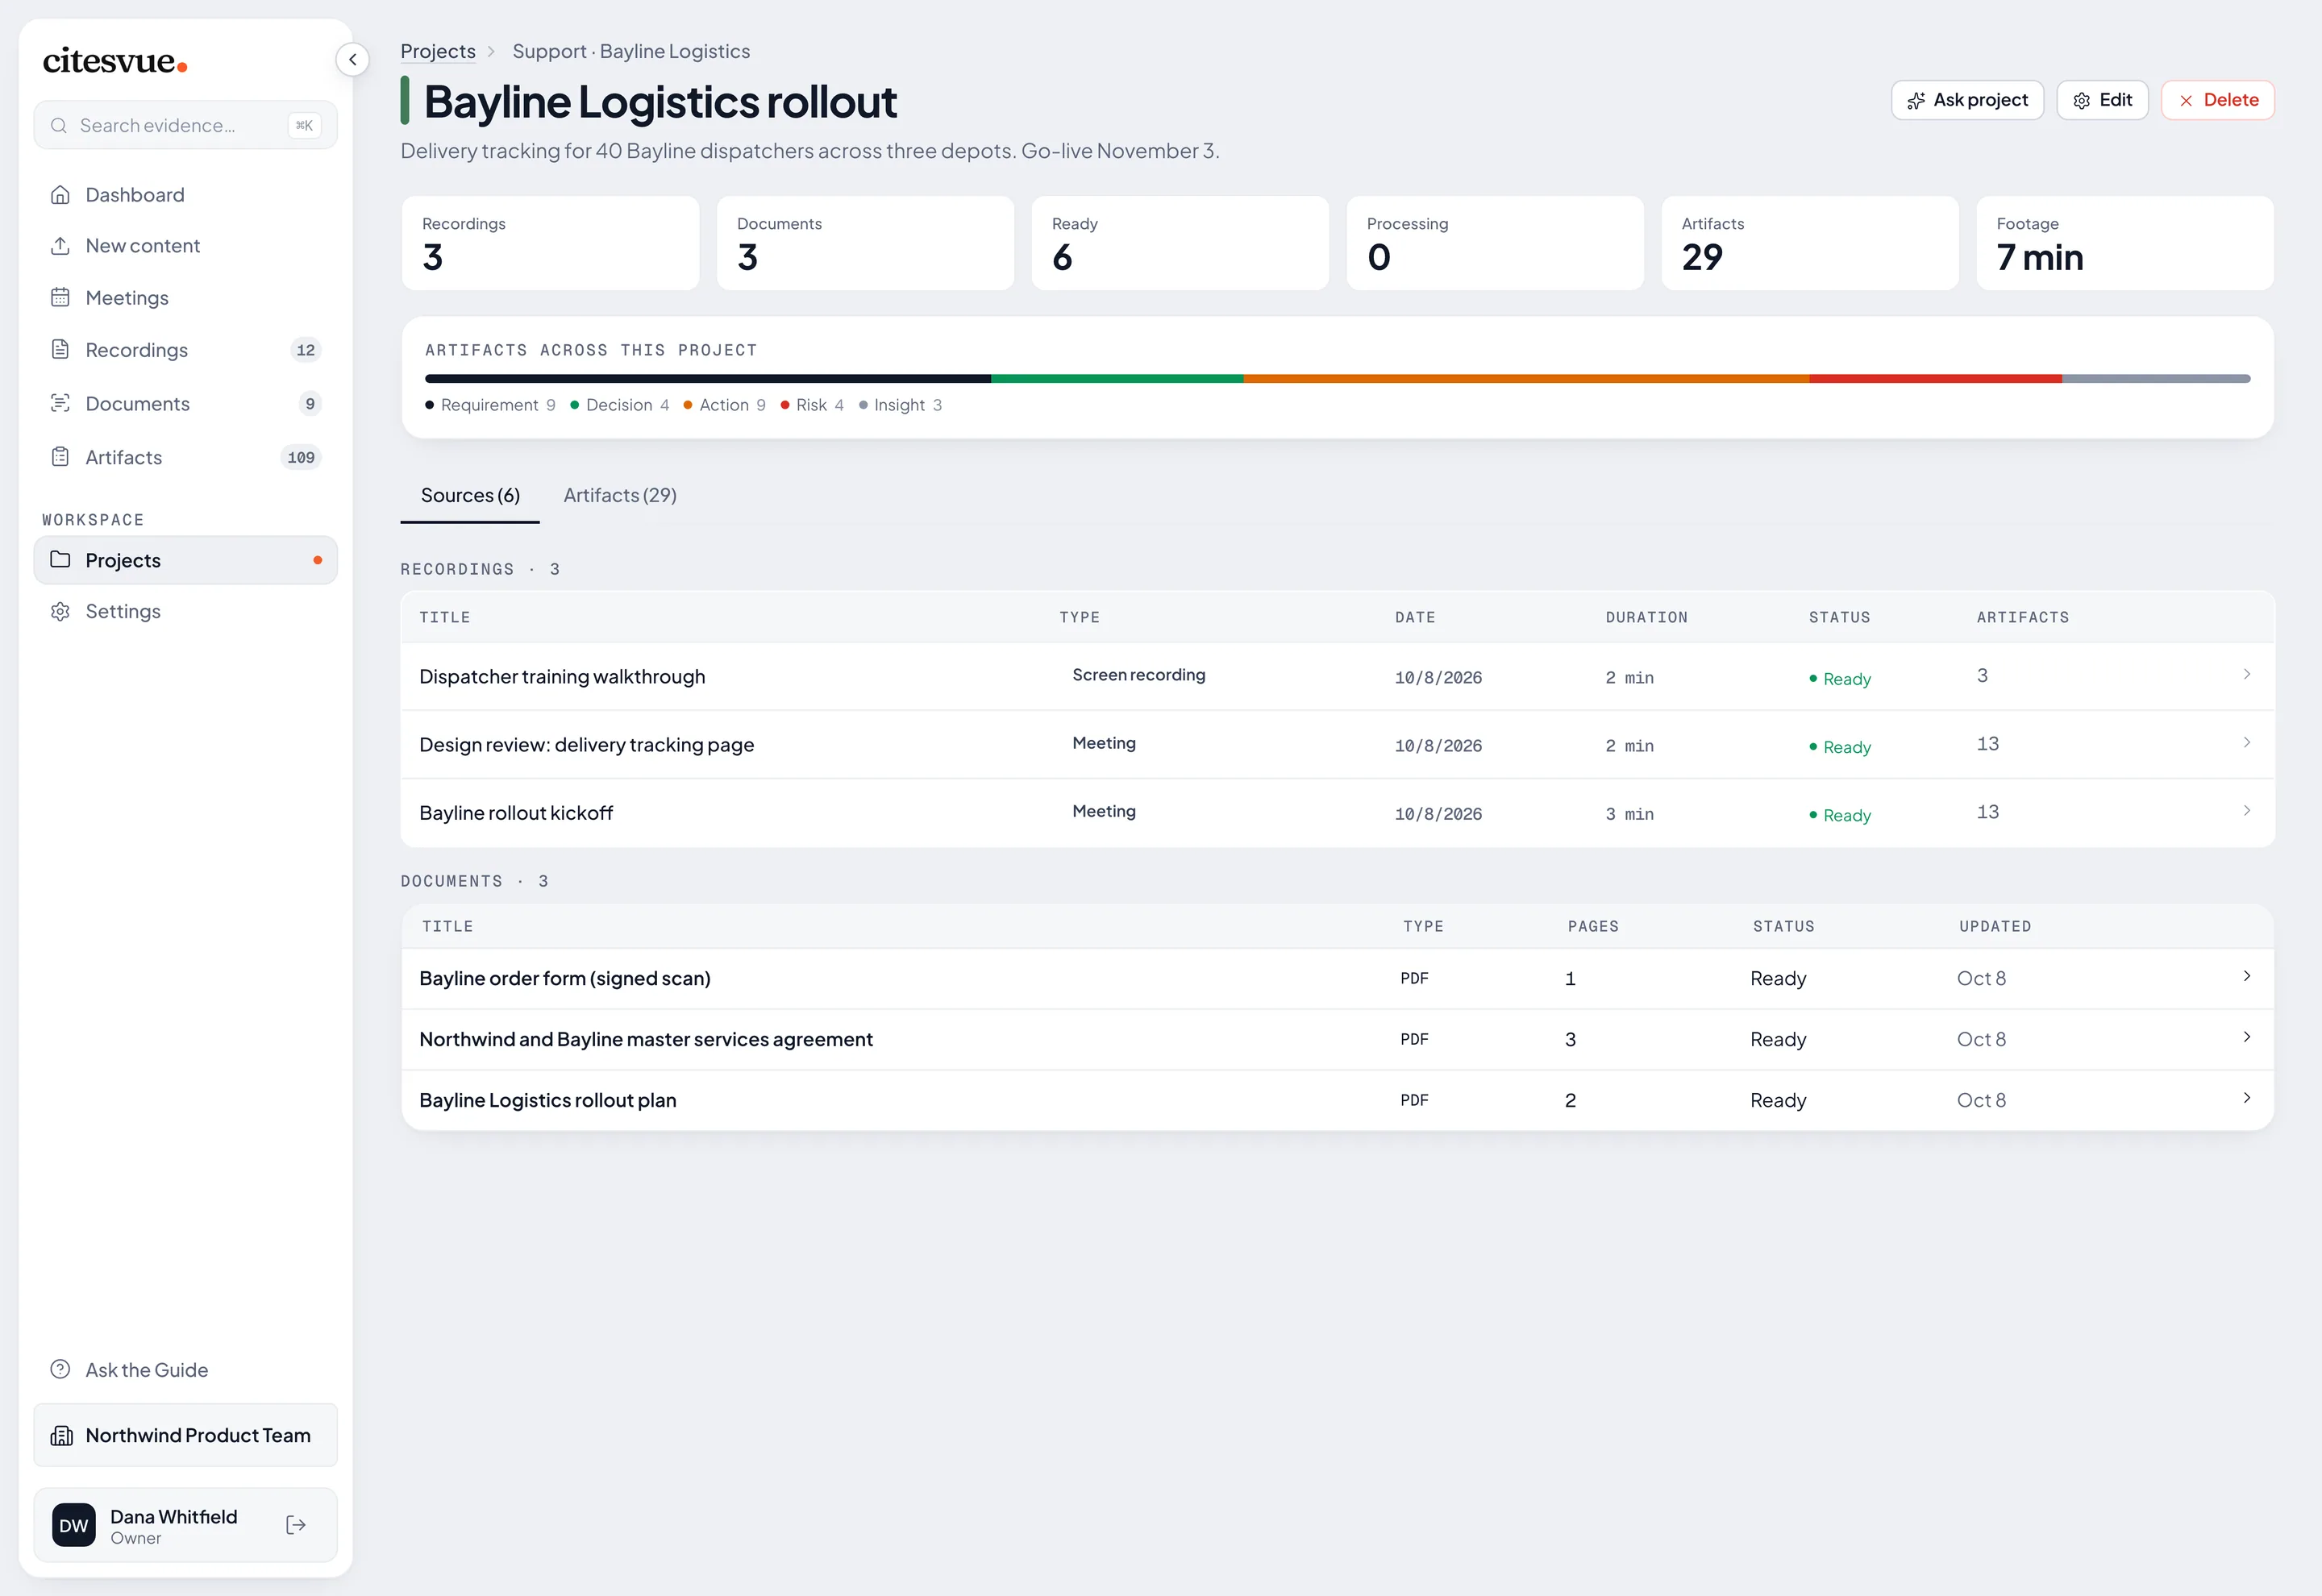Click the orange Action segment of artifacts bar

[x=1526, y=379]
